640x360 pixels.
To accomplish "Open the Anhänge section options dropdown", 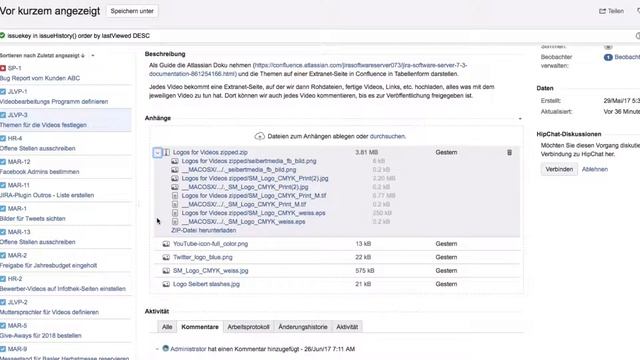I will (x=520, y=118).
